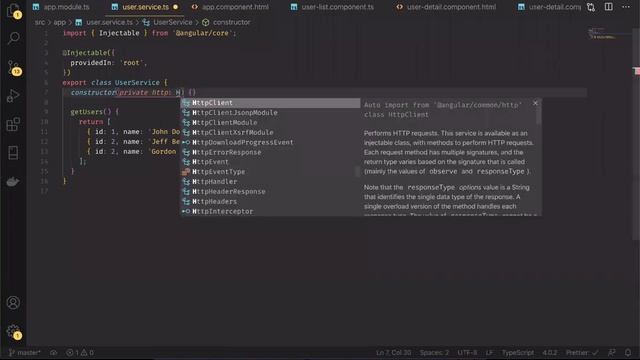The height and width of the screenshot is (360, 640).
Task: Open the Docker view in activity bar
Action: (x=13, y=181)
